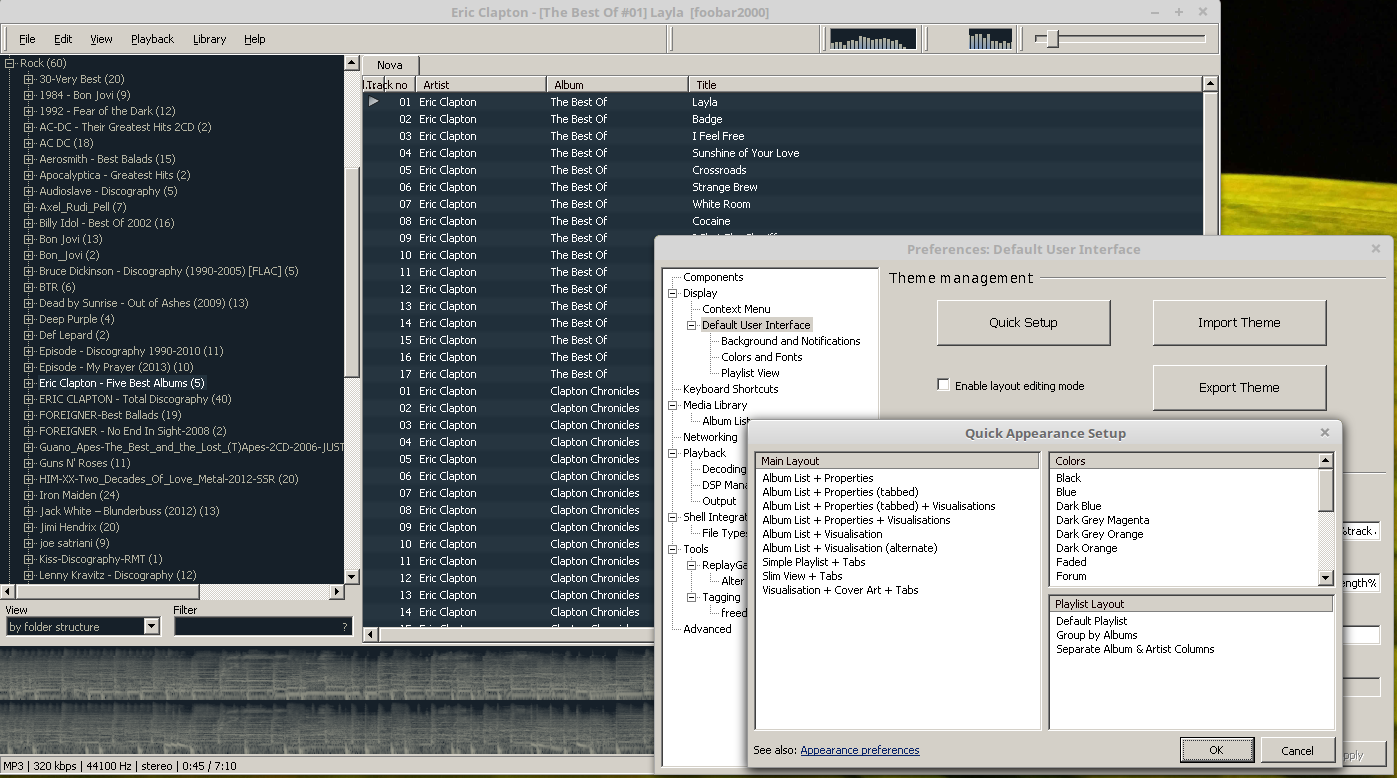The image size is (1397, 778).
Task: Collapse the Rock (60) root node
Action: click(7, 63)
